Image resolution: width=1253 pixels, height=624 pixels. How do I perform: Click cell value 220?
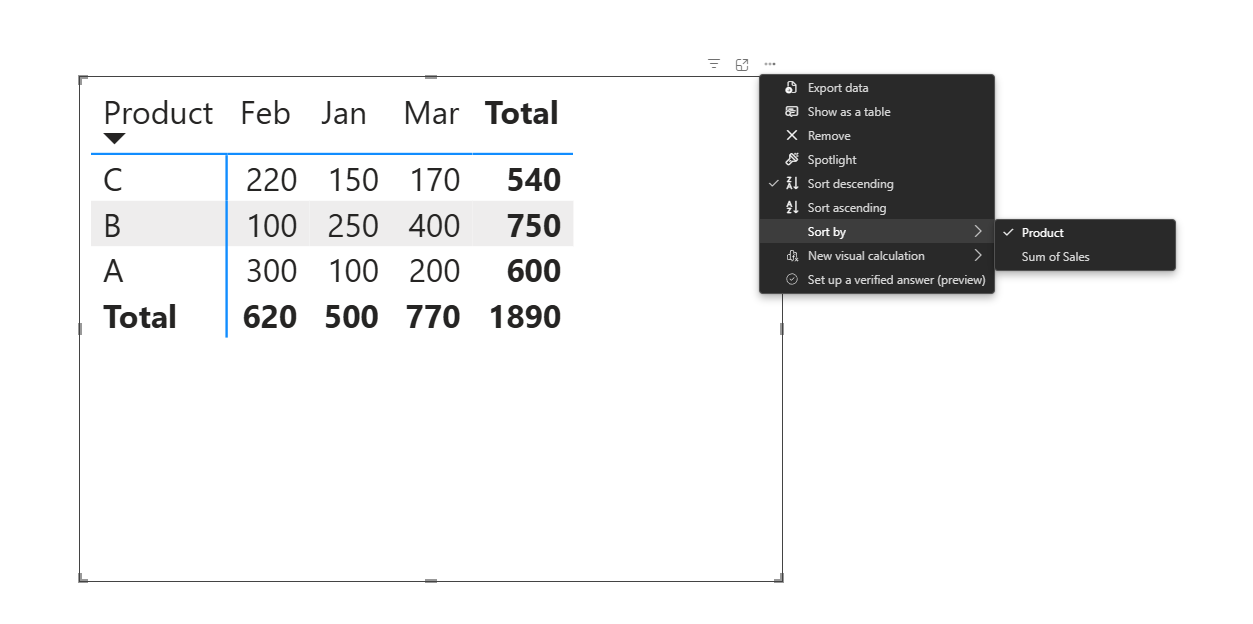[272, 180]
